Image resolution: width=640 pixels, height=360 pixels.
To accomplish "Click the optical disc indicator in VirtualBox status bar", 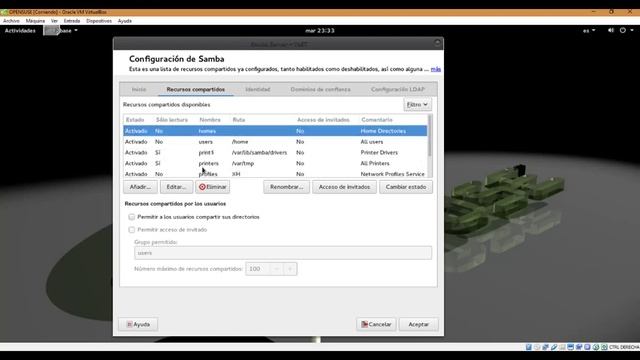I will tap(537, 347).
